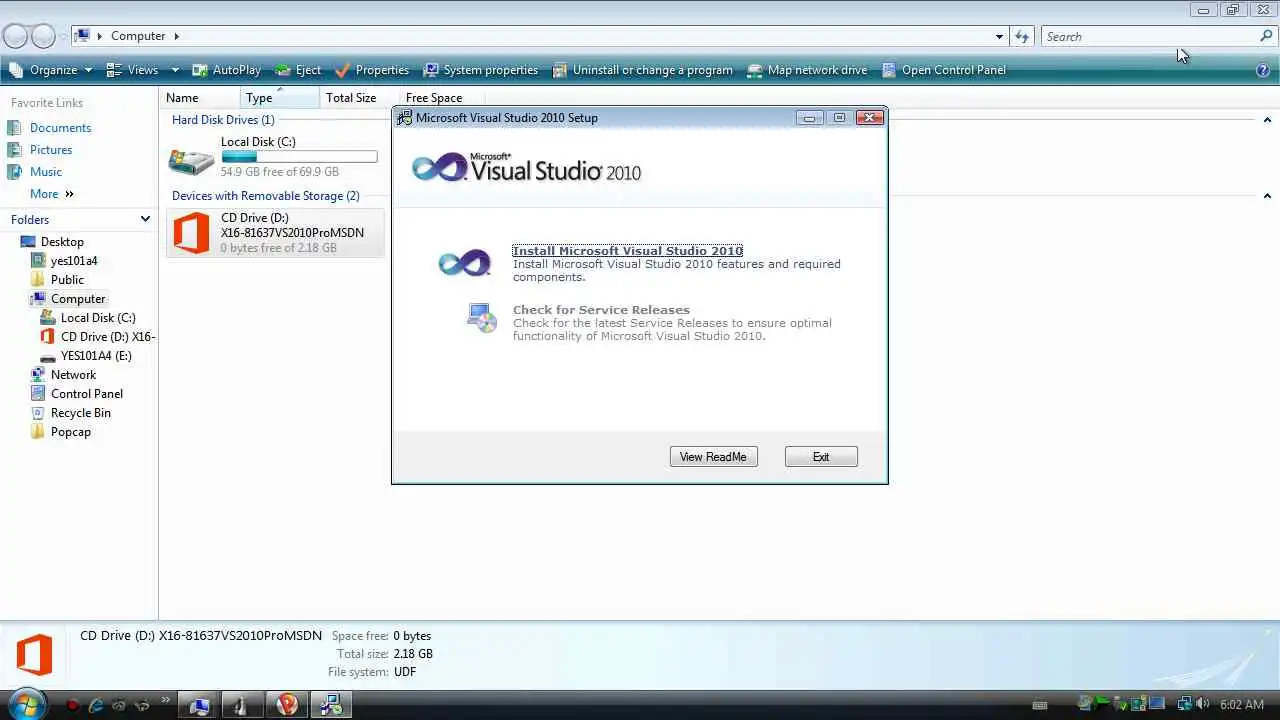Click the Office icon in details pane
This screenshot has height=720, width=1280.
click(x=34, y=656)
